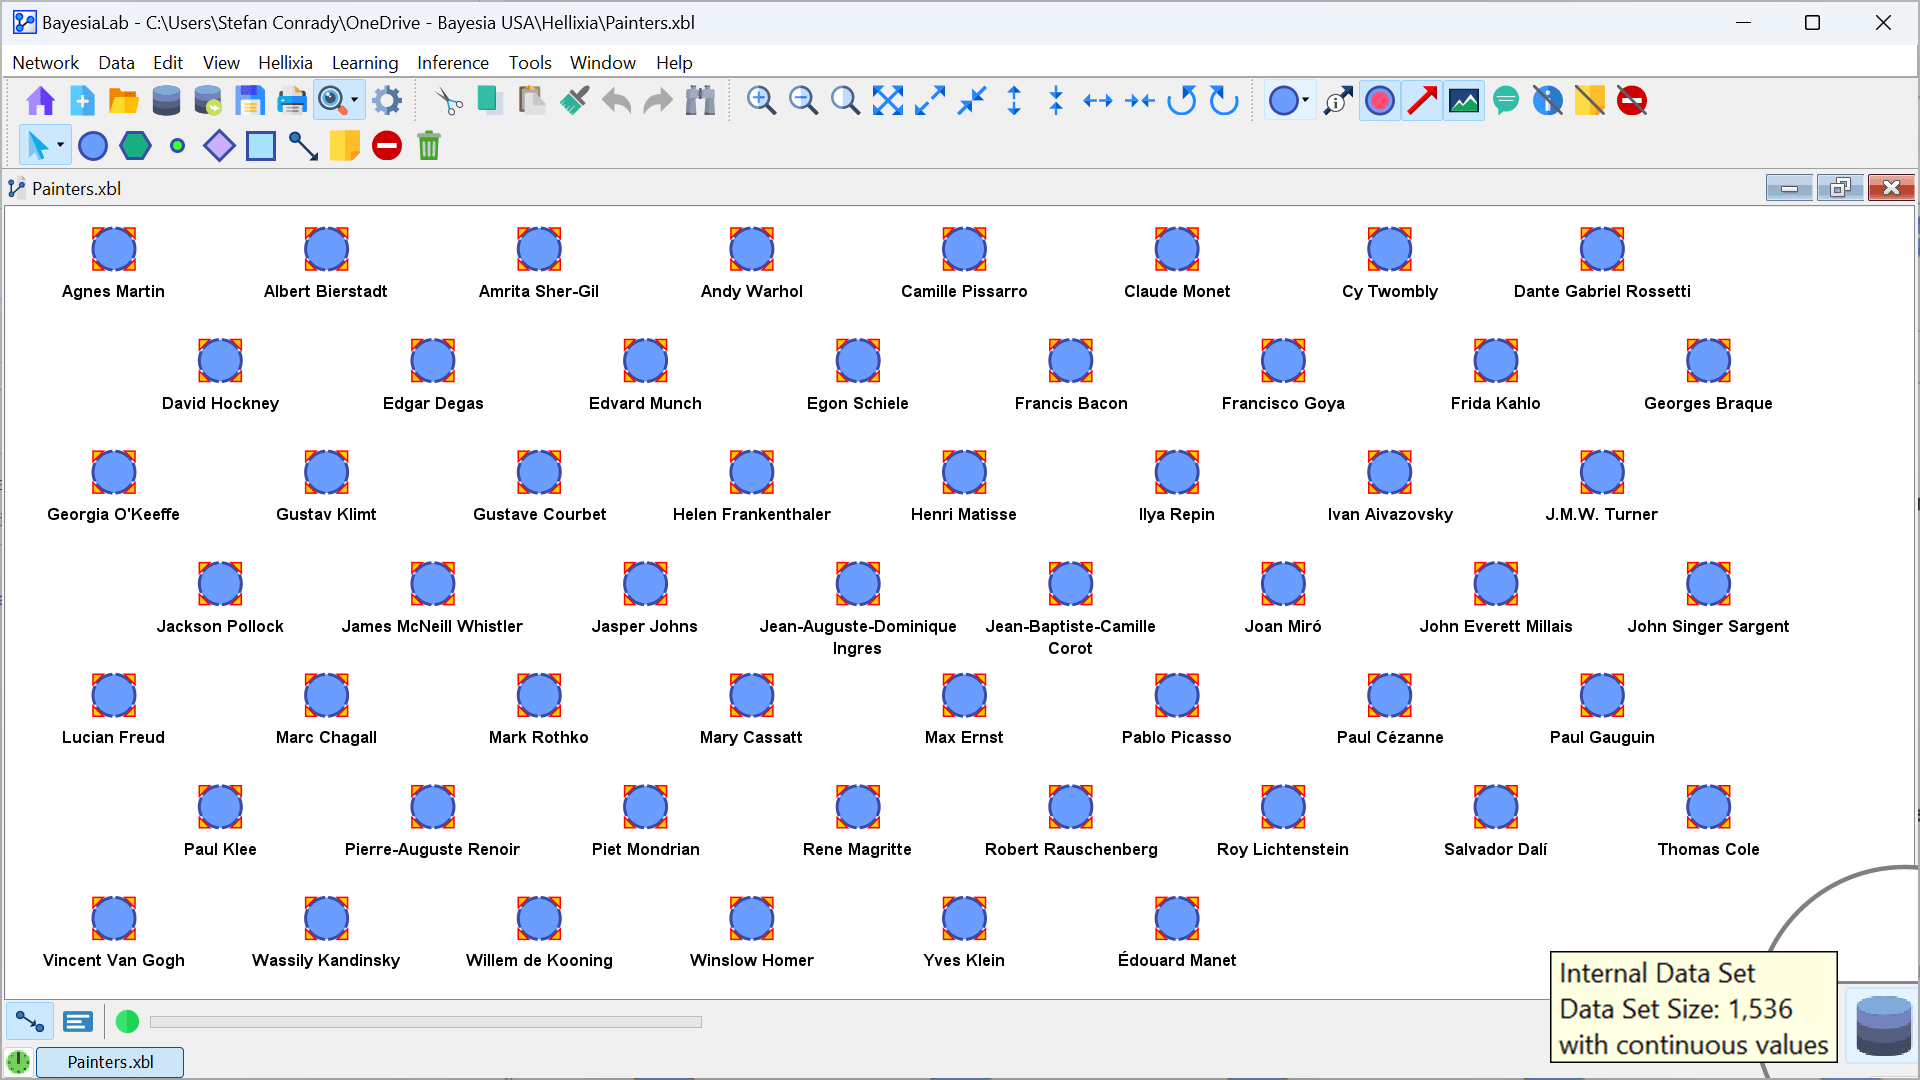1920x1080 pixels.
Task: Click the green trash delete icon
Action: tap(429, 146)
